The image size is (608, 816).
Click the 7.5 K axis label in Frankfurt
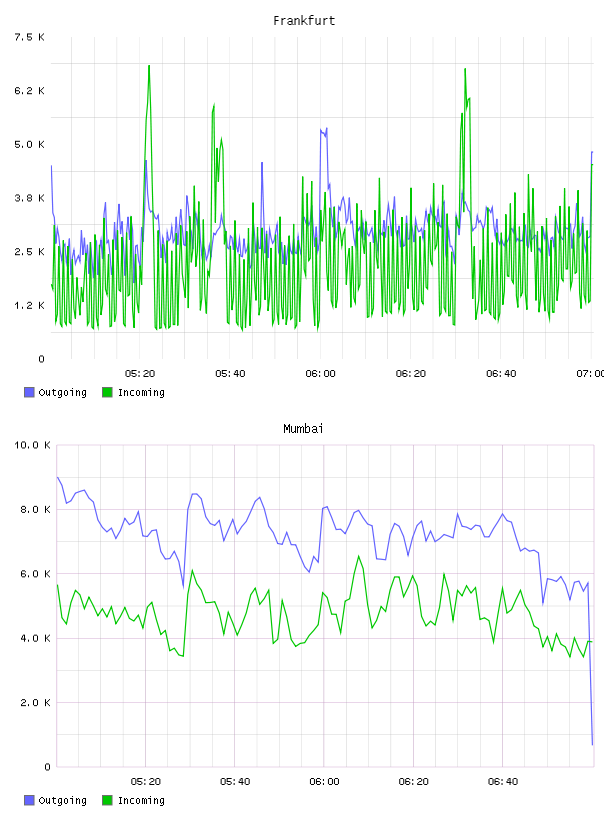pyautogui.click(x=30, y=37)
